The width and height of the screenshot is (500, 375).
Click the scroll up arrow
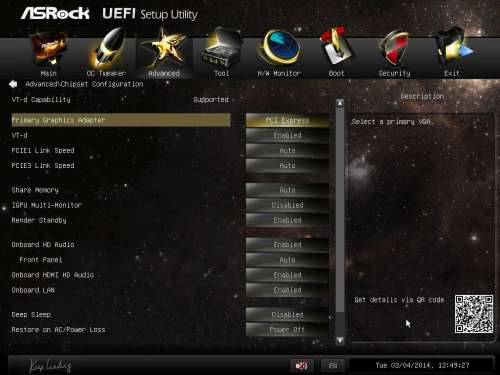coord(340,103)
